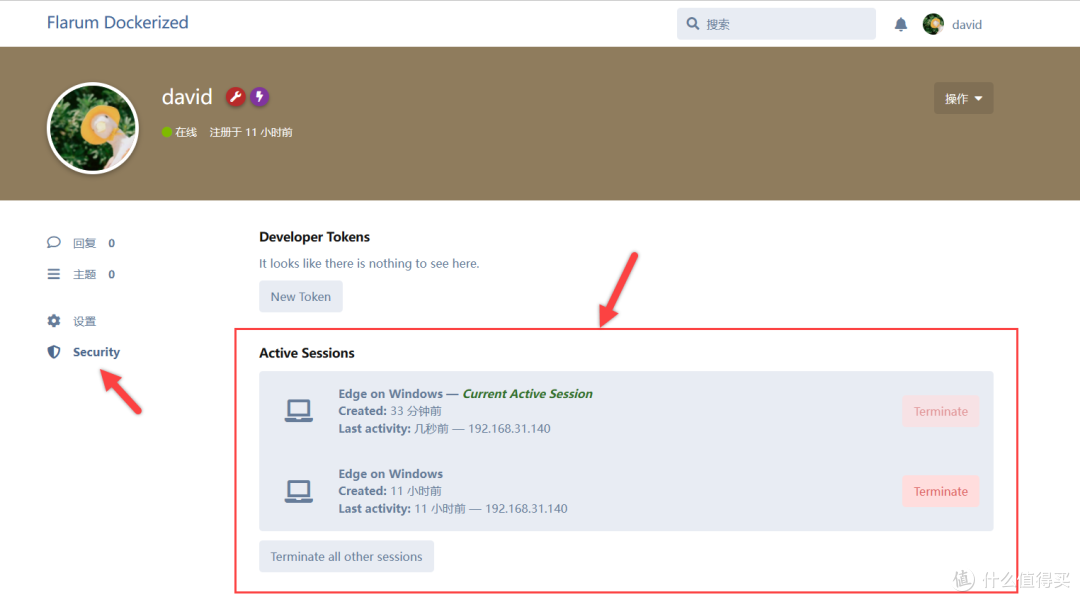This screenshot has height=602, width=1080.
Task: Click 'nothing to see here' message
Action: click(369, 263)
